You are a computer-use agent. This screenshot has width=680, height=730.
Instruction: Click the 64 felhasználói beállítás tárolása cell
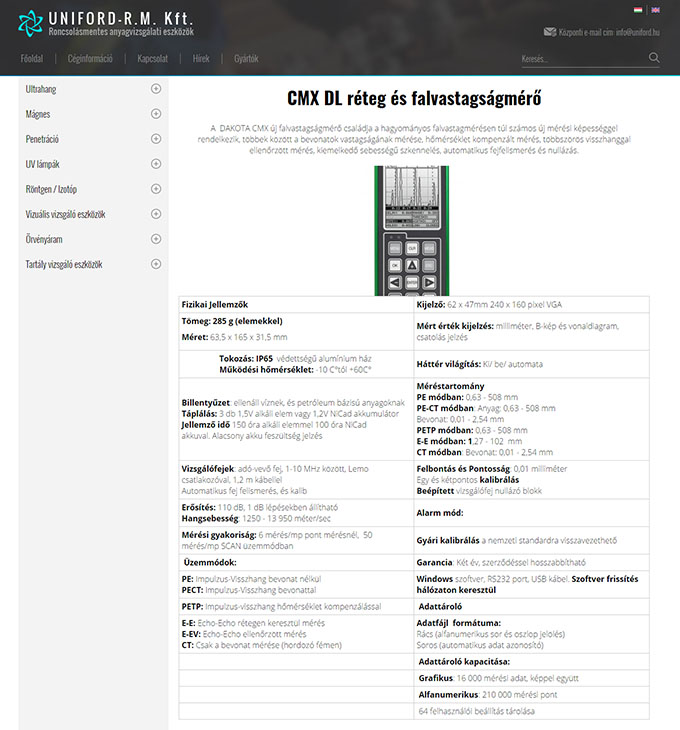[x=532, y=711]
